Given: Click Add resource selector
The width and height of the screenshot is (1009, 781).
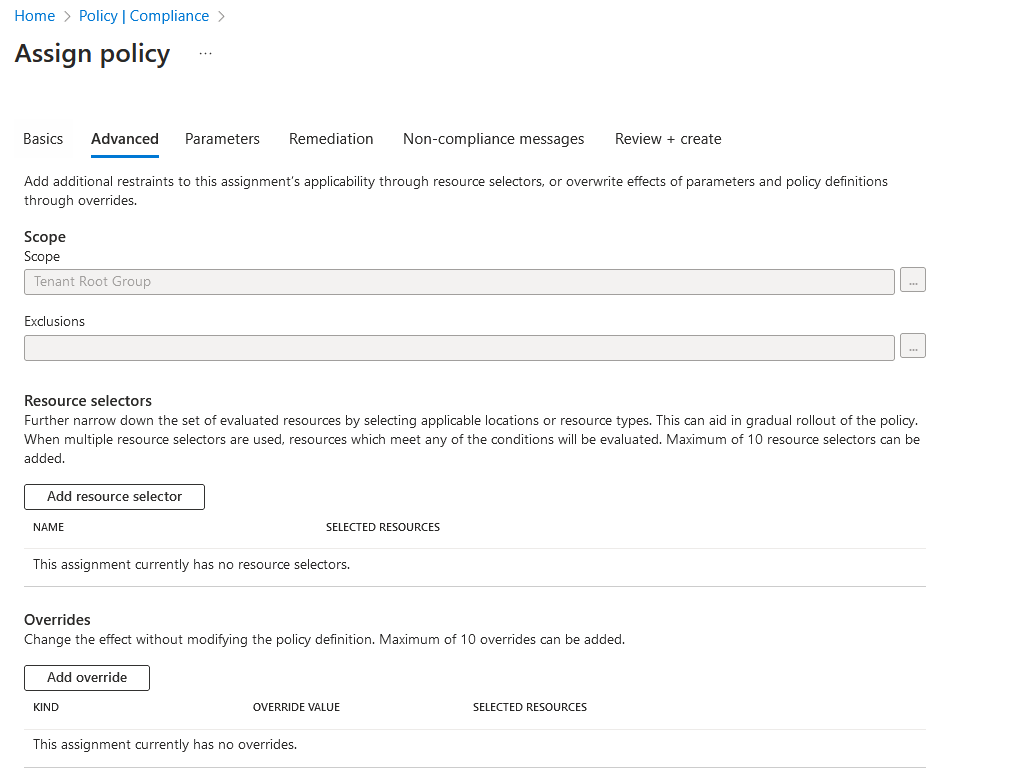Looking at the screenshot, I should click(x=113, y=496).
